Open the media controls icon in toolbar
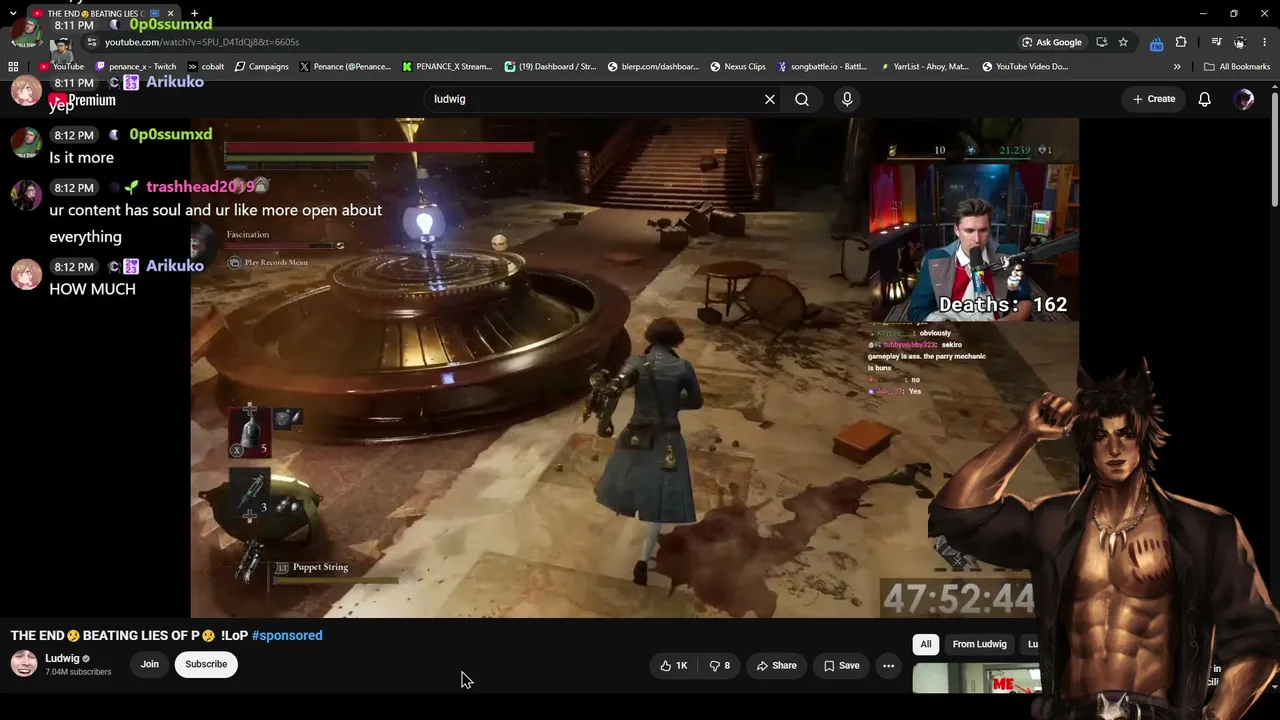The height and width of the screenshot is (720, 1280). point(1216,42)
